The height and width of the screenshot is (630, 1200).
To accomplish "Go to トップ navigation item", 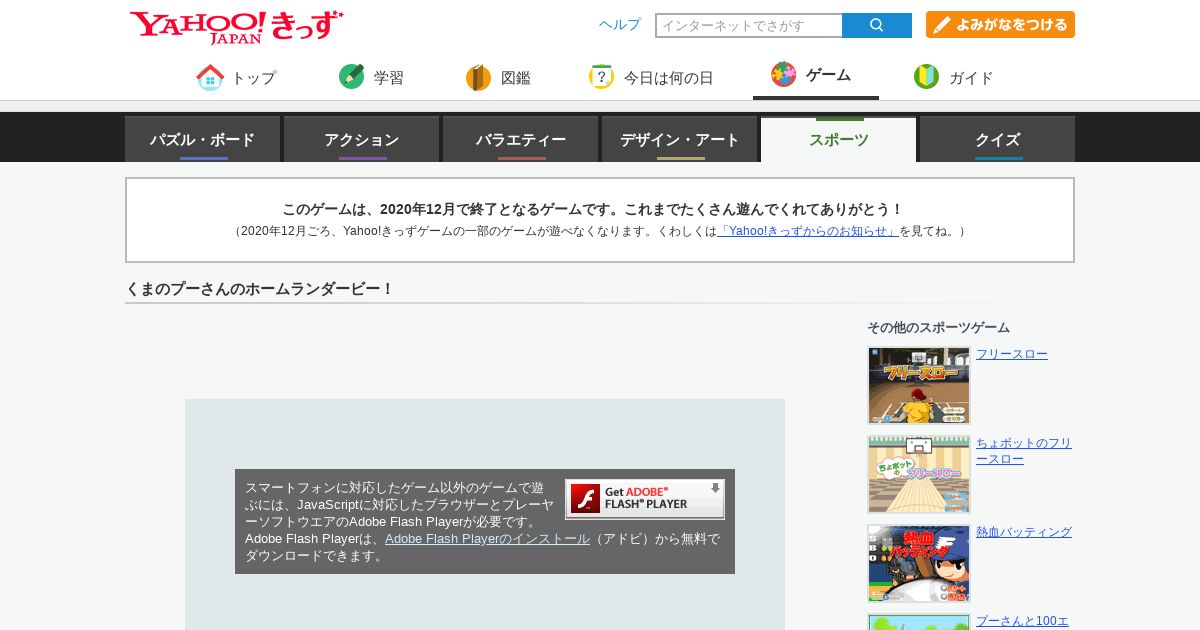I will click(236, 77).
